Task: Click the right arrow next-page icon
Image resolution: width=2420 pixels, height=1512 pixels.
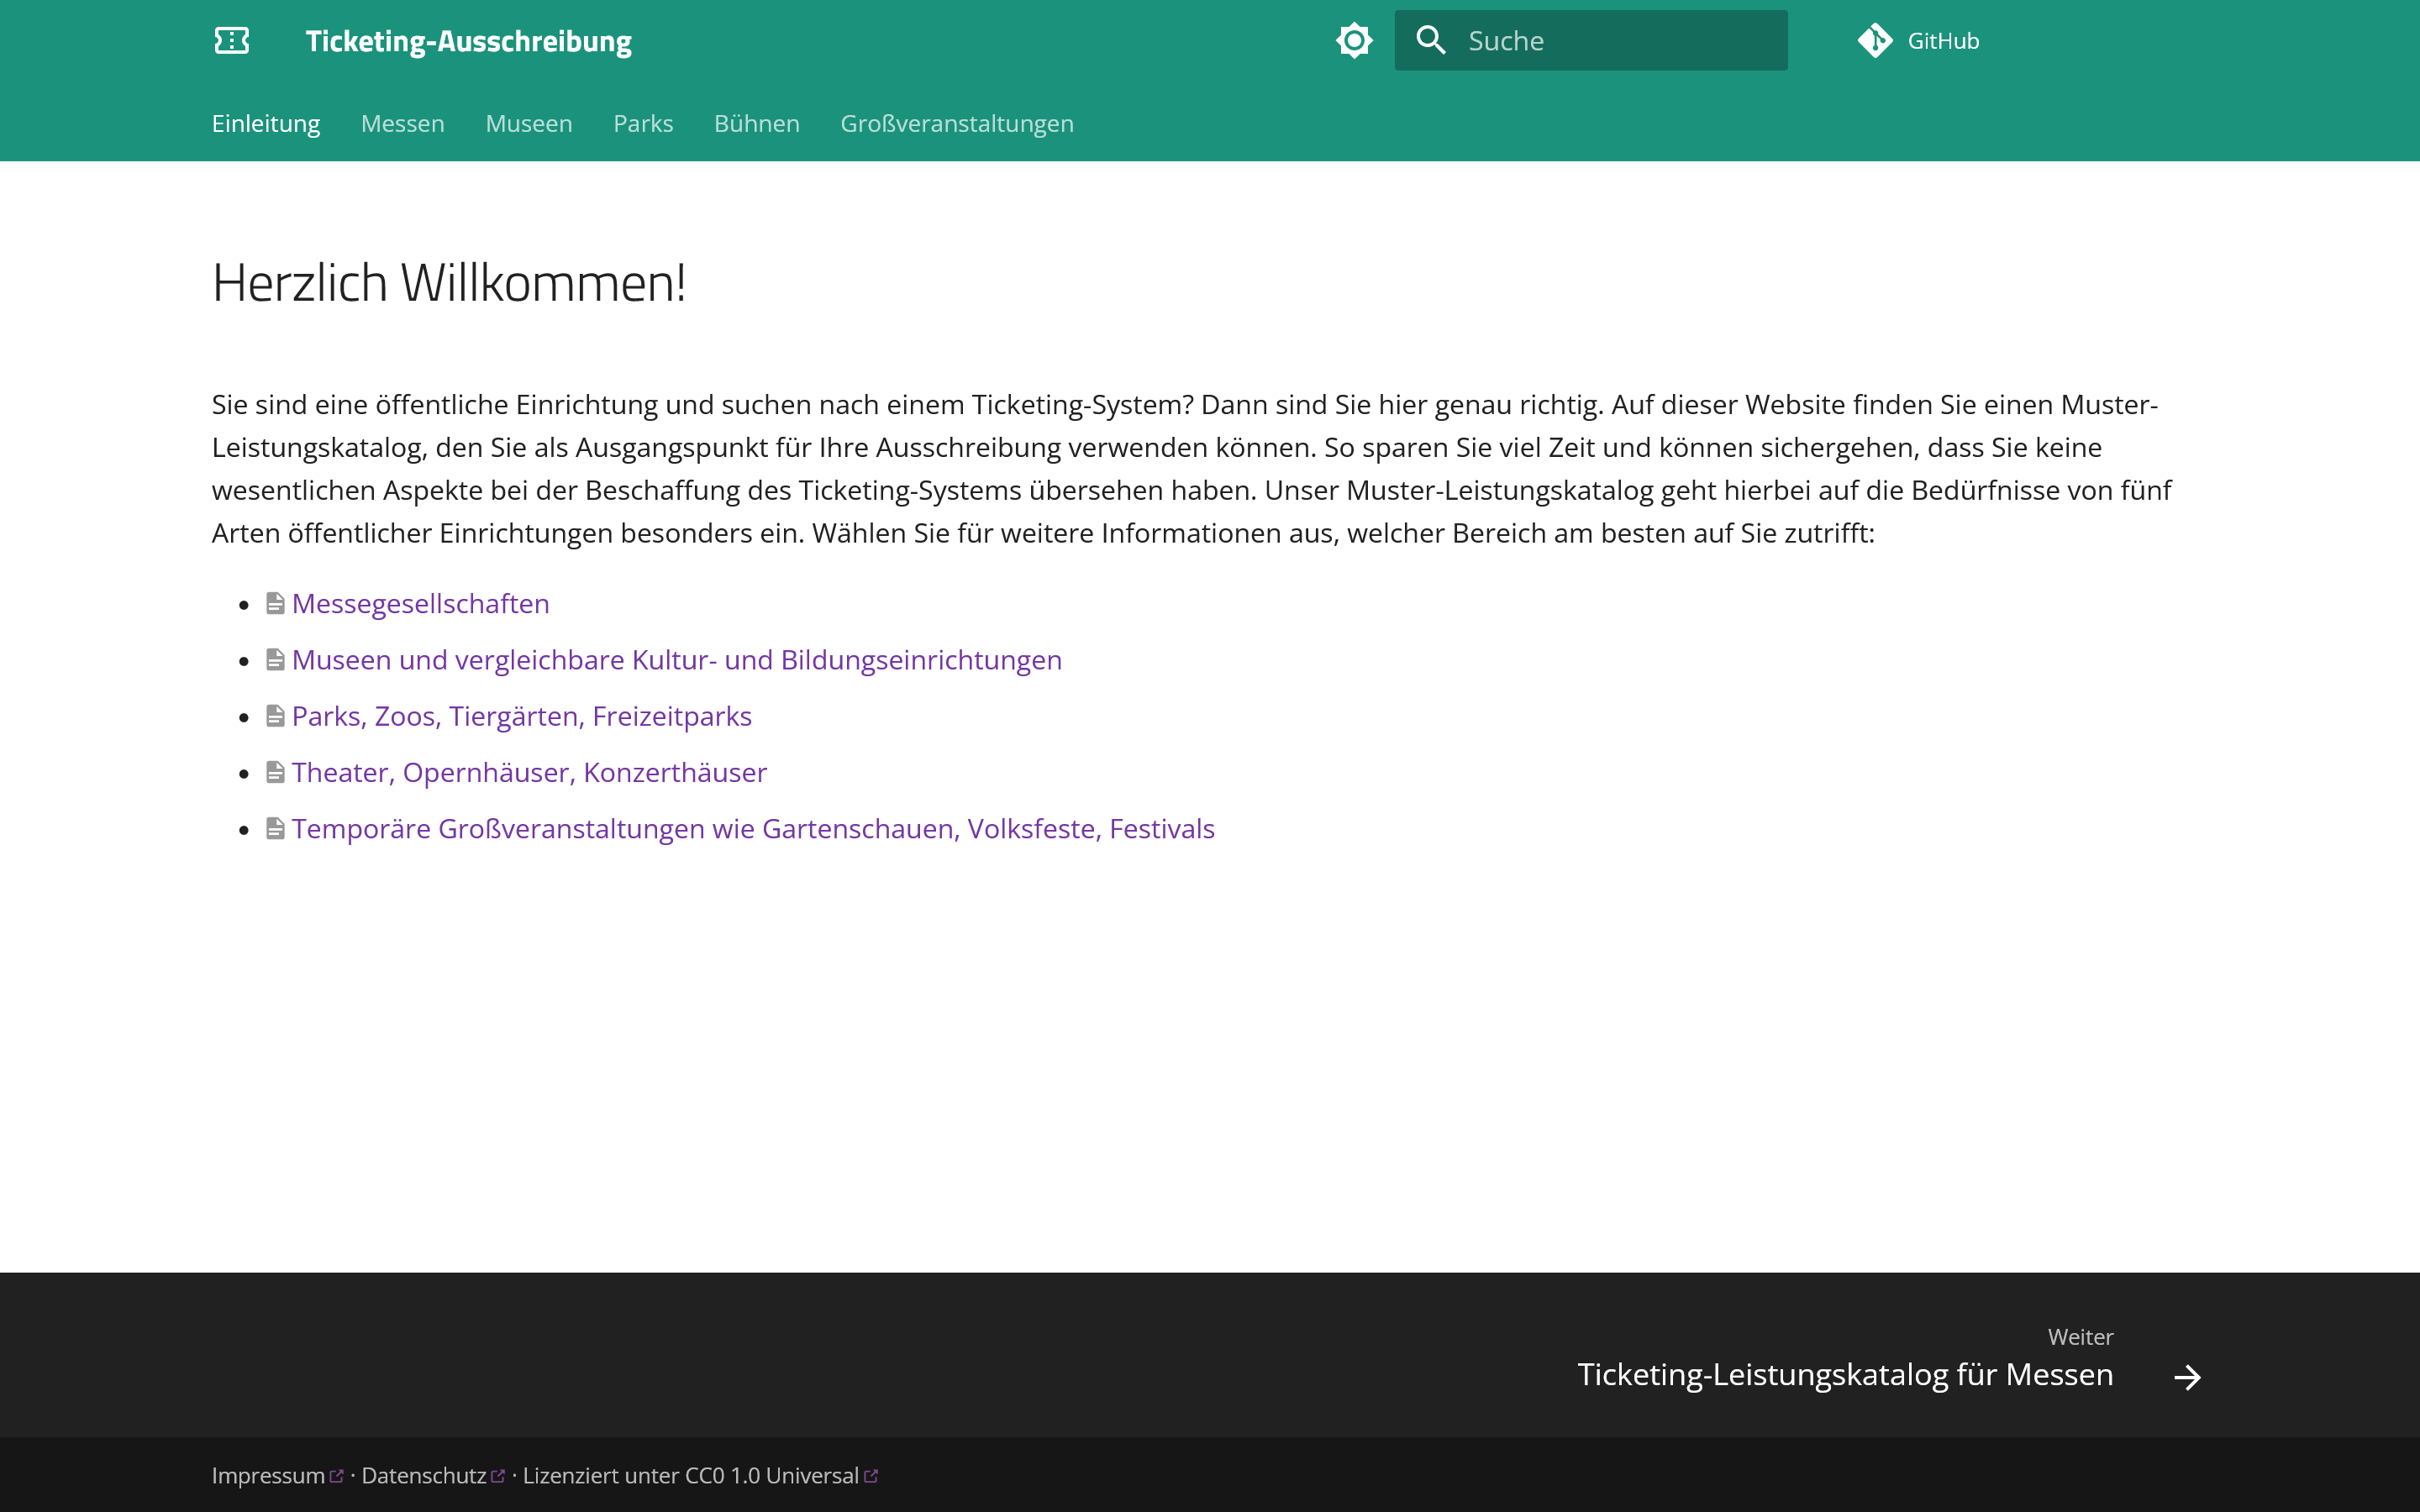Action: click(x=2187, y=1377)
